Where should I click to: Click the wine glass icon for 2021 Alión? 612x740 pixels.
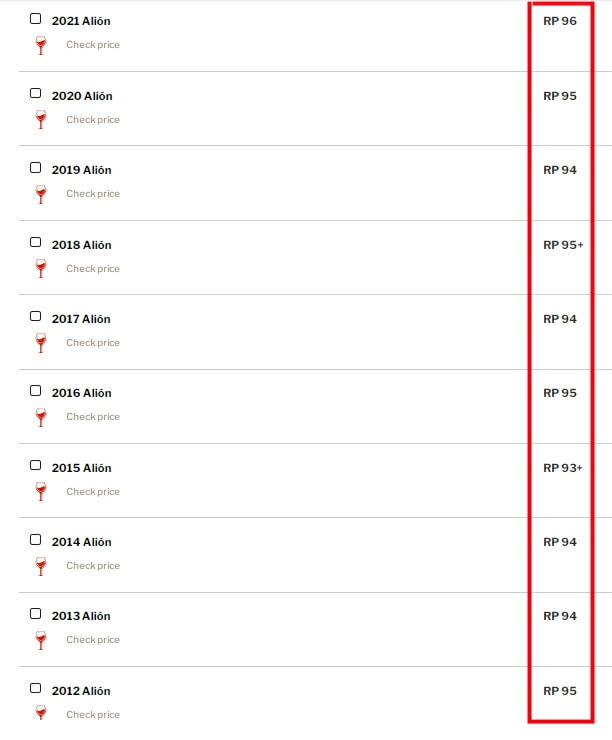click(40, 45)
